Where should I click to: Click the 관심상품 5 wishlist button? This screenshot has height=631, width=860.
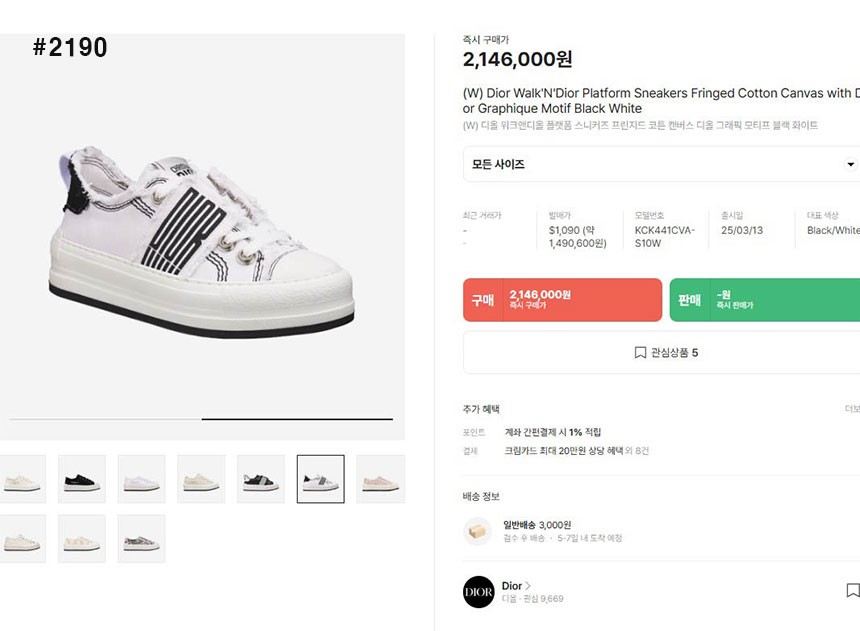click(666, 353)
